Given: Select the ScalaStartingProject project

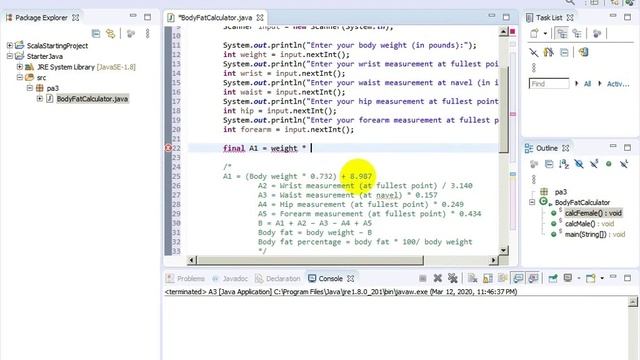Looking at the screenshot, I should (57, 46).
